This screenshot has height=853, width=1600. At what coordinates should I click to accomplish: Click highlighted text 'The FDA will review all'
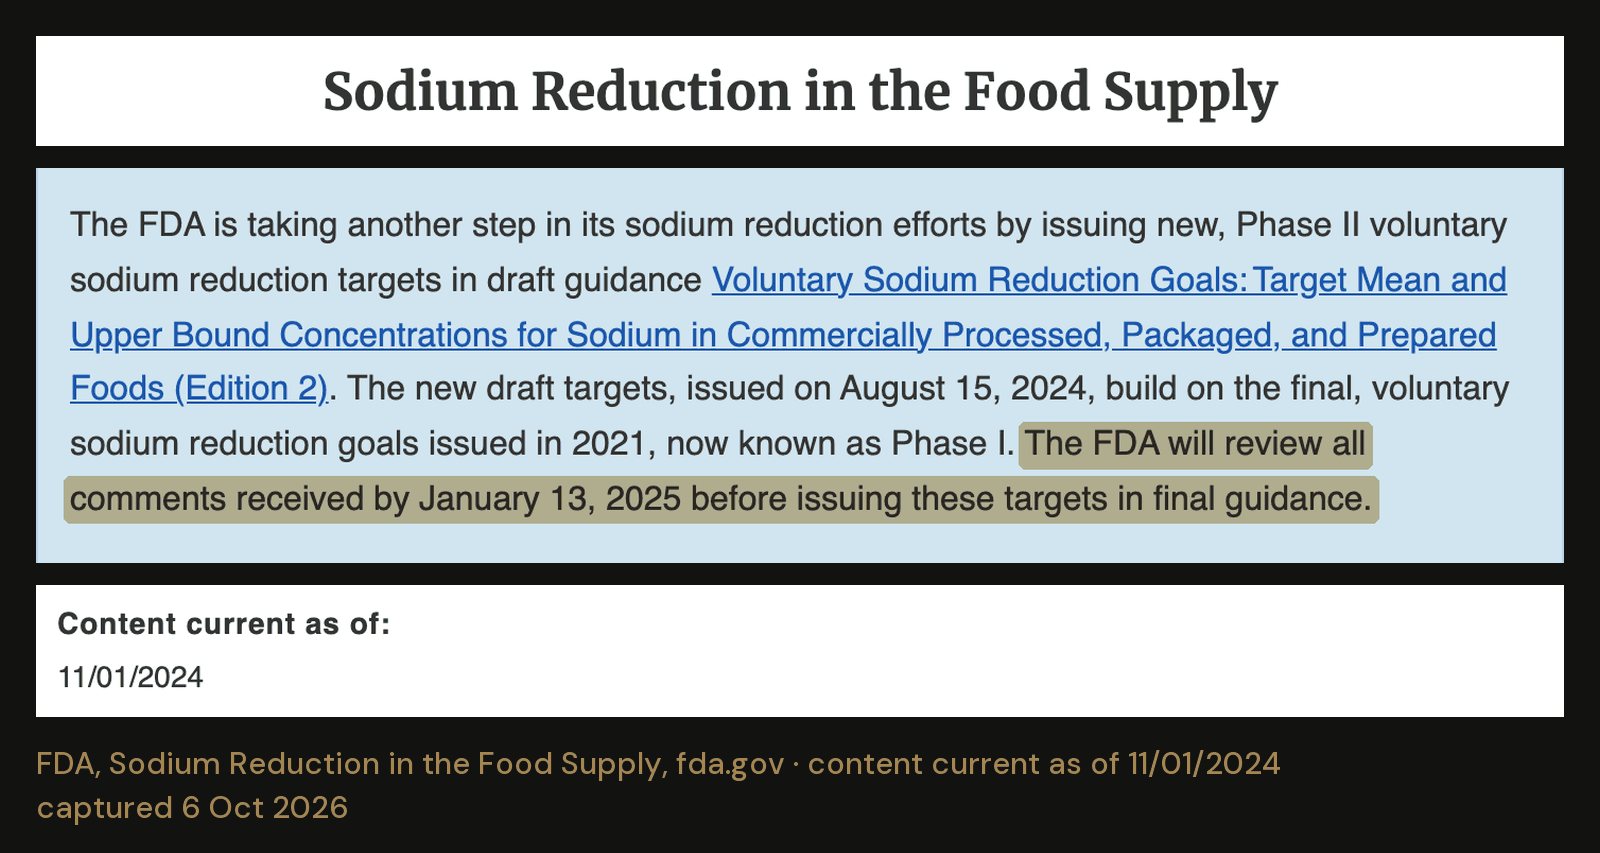[1195, 443]
